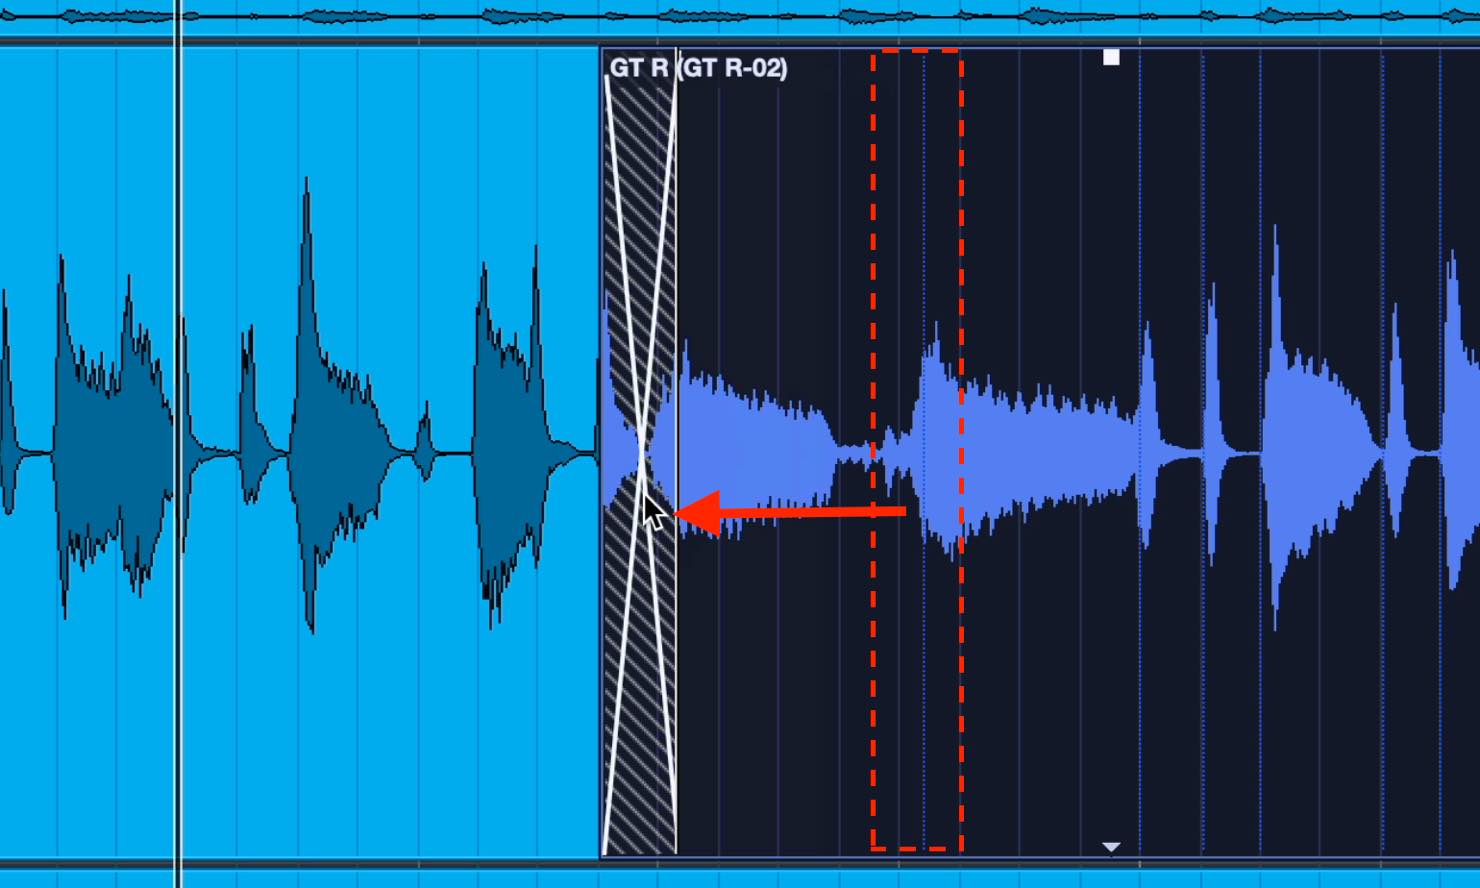Select the light blue audio event on the left

point(299,452)
